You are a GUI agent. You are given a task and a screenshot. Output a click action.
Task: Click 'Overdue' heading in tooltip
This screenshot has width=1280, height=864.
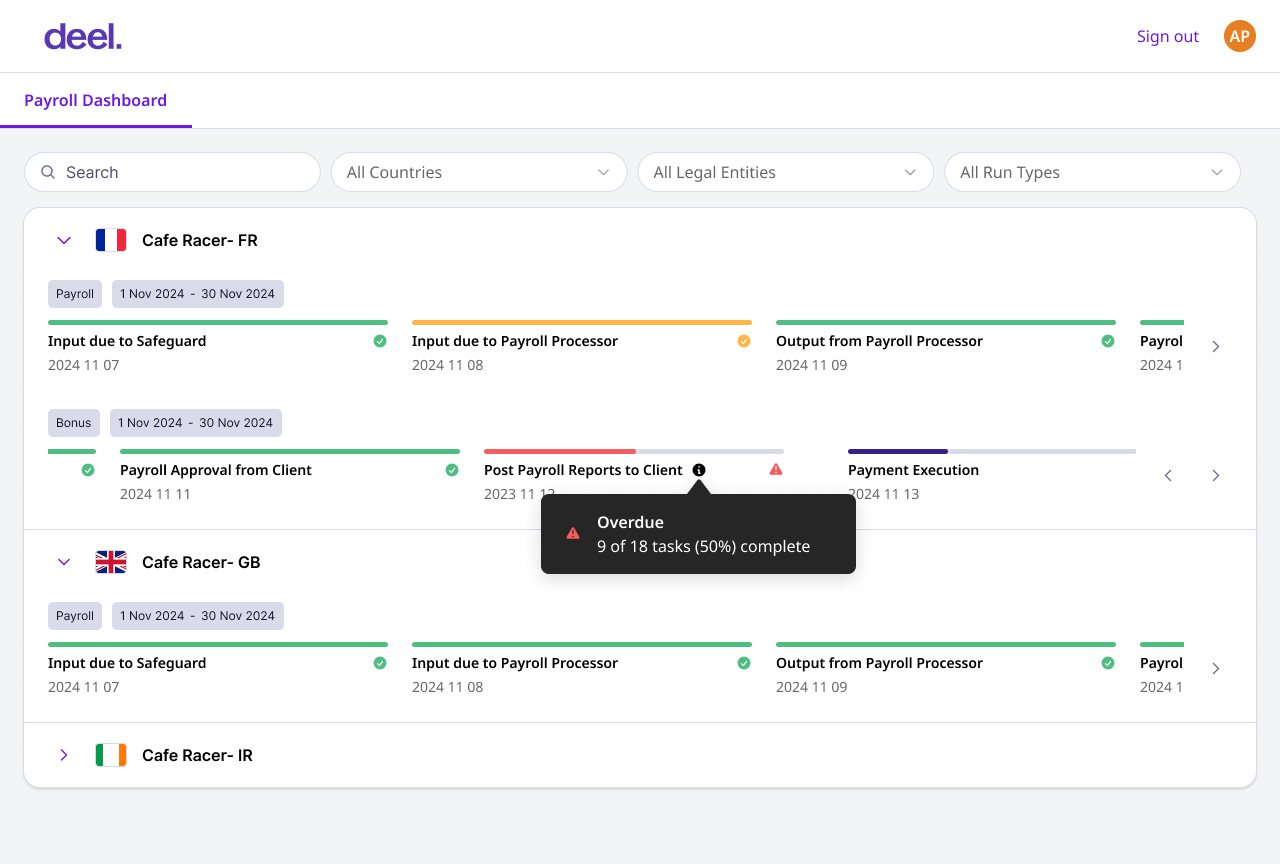tap(630, 522)
